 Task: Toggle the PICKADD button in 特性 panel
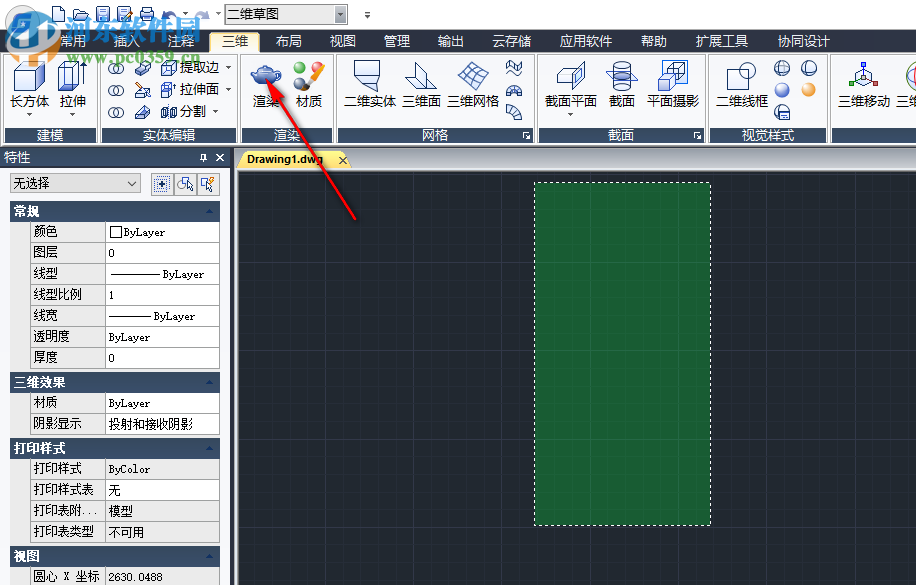[x=161, y=184]
